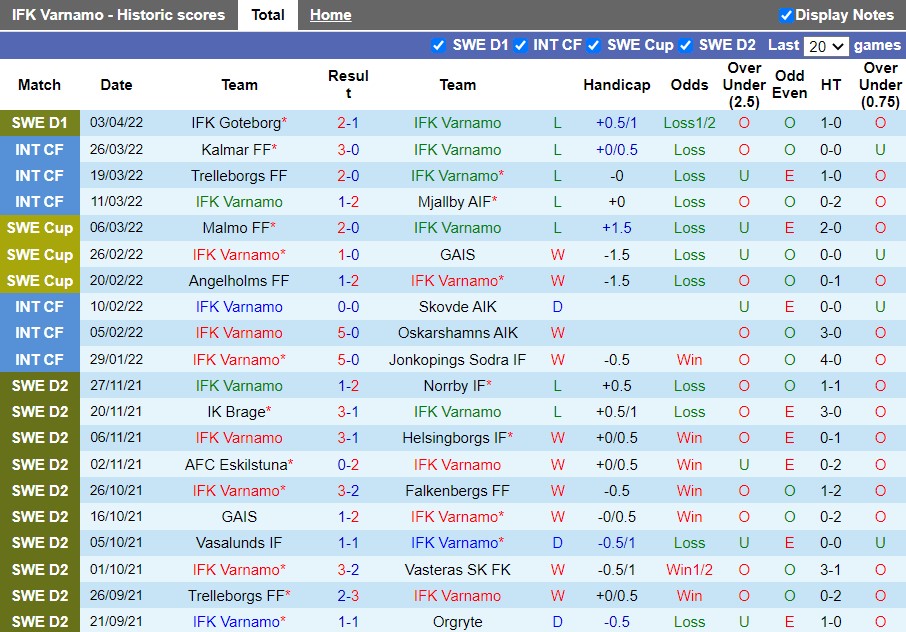
Task: Open the Last 20 games dropdown
Action: coord(826,46)
